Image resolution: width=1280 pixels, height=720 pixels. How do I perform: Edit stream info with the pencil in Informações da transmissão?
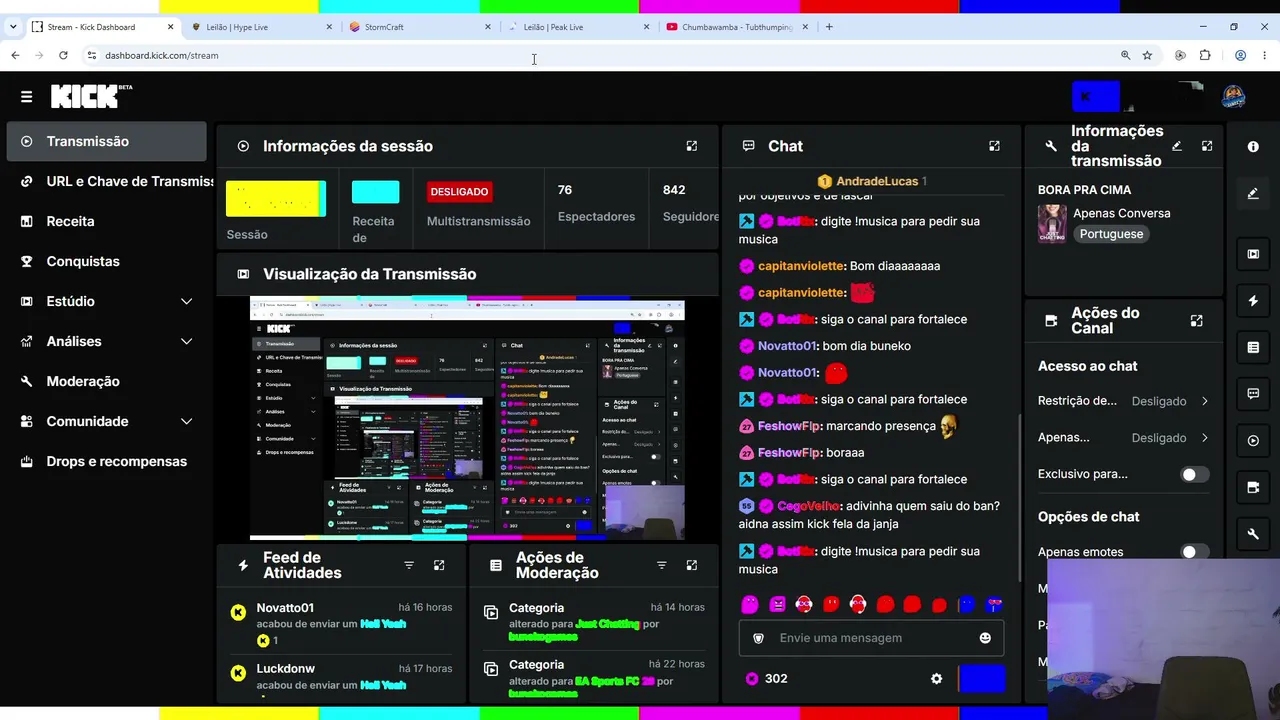(x=1177, y=146)
